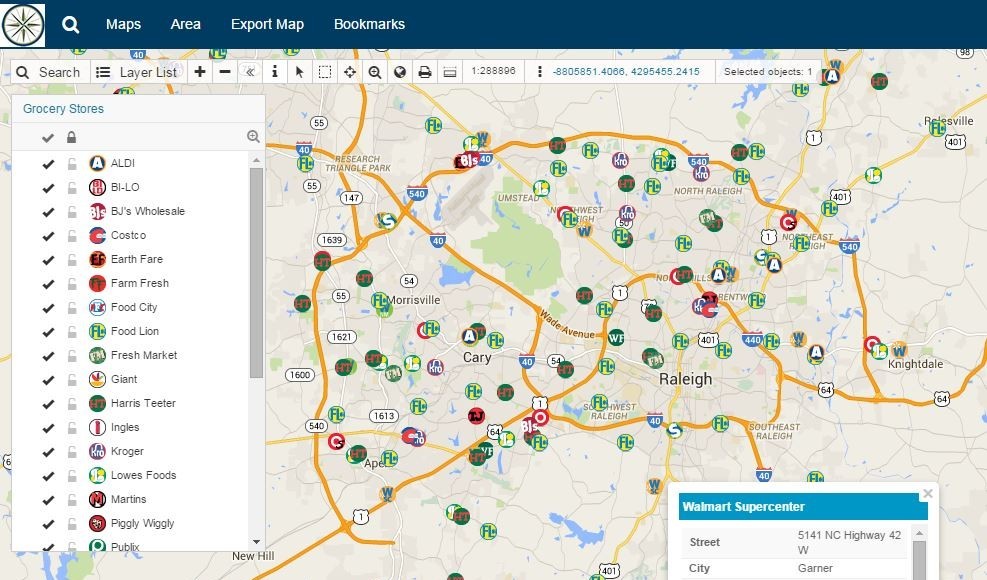The height and width of the screenshot is (580, 987).
Task: Click the Piggly Wiggly logo in legend
Action: pos(97,523)
